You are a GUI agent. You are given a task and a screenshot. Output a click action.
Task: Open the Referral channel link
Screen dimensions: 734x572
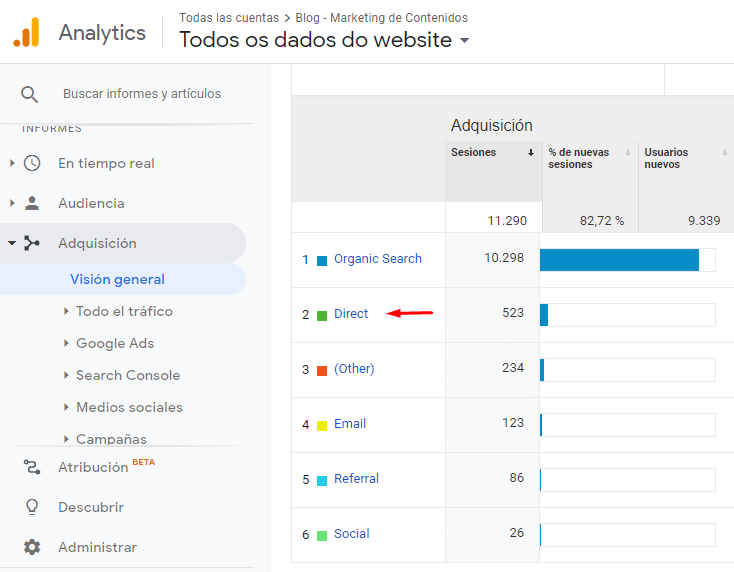click(x=356, y=479)
